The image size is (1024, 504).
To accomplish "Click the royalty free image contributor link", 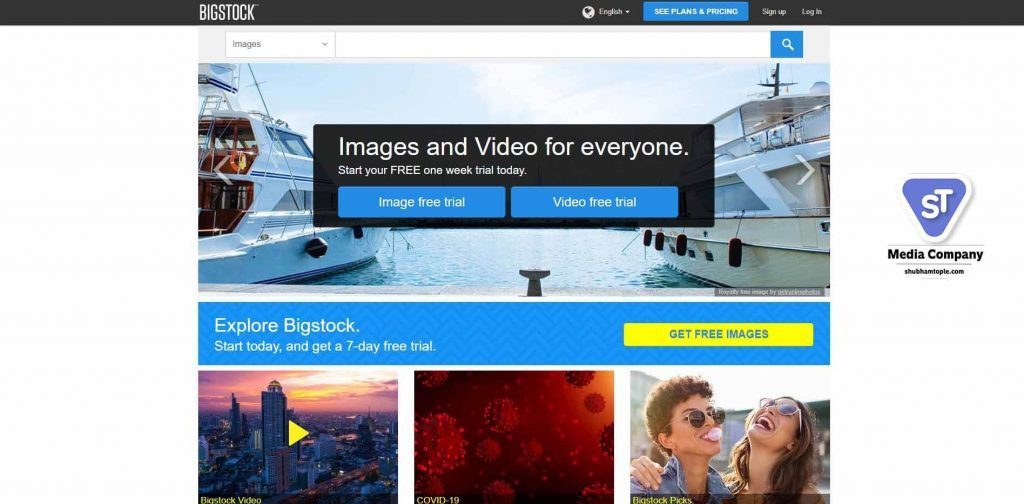I will point(799,292).
